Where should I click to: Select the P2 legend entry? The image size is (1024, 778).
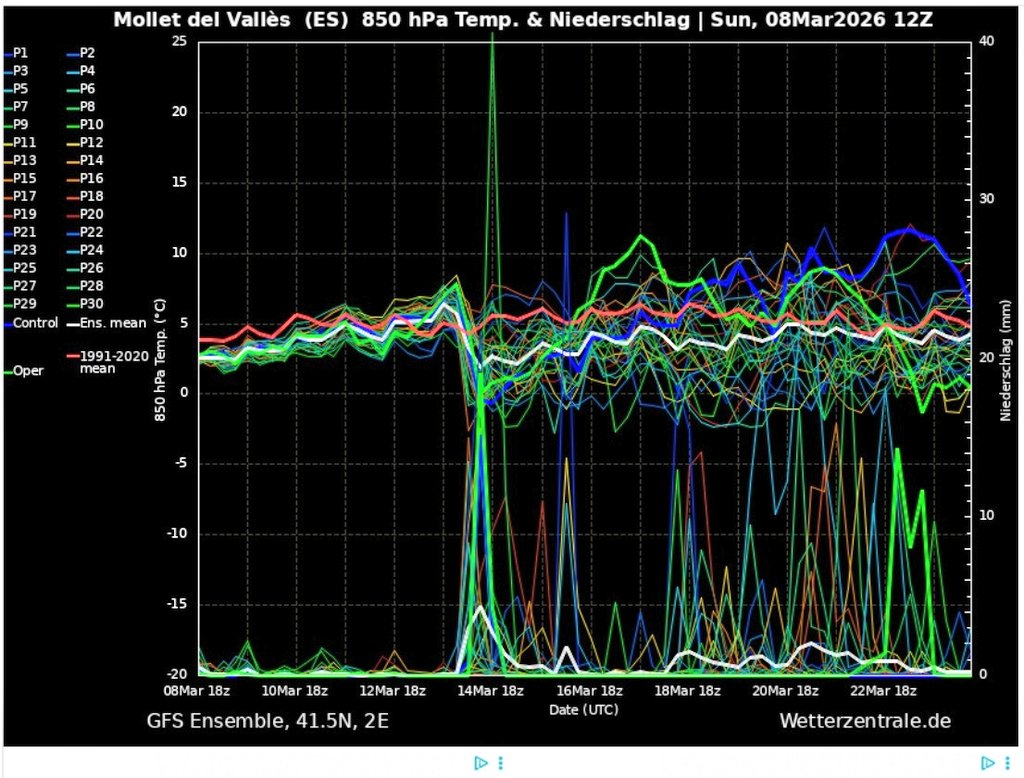tap(81, 54)
